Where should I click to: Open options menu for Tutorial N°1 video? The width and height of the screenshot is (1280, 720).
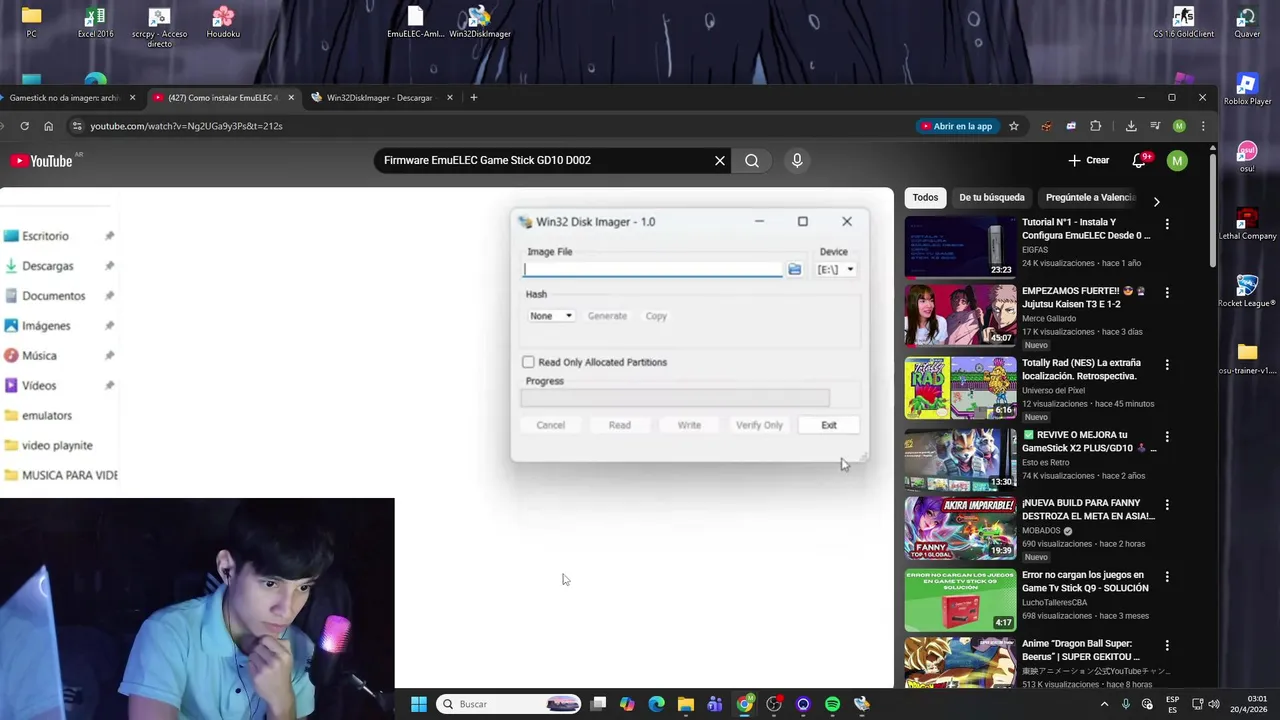point(1166,224)
